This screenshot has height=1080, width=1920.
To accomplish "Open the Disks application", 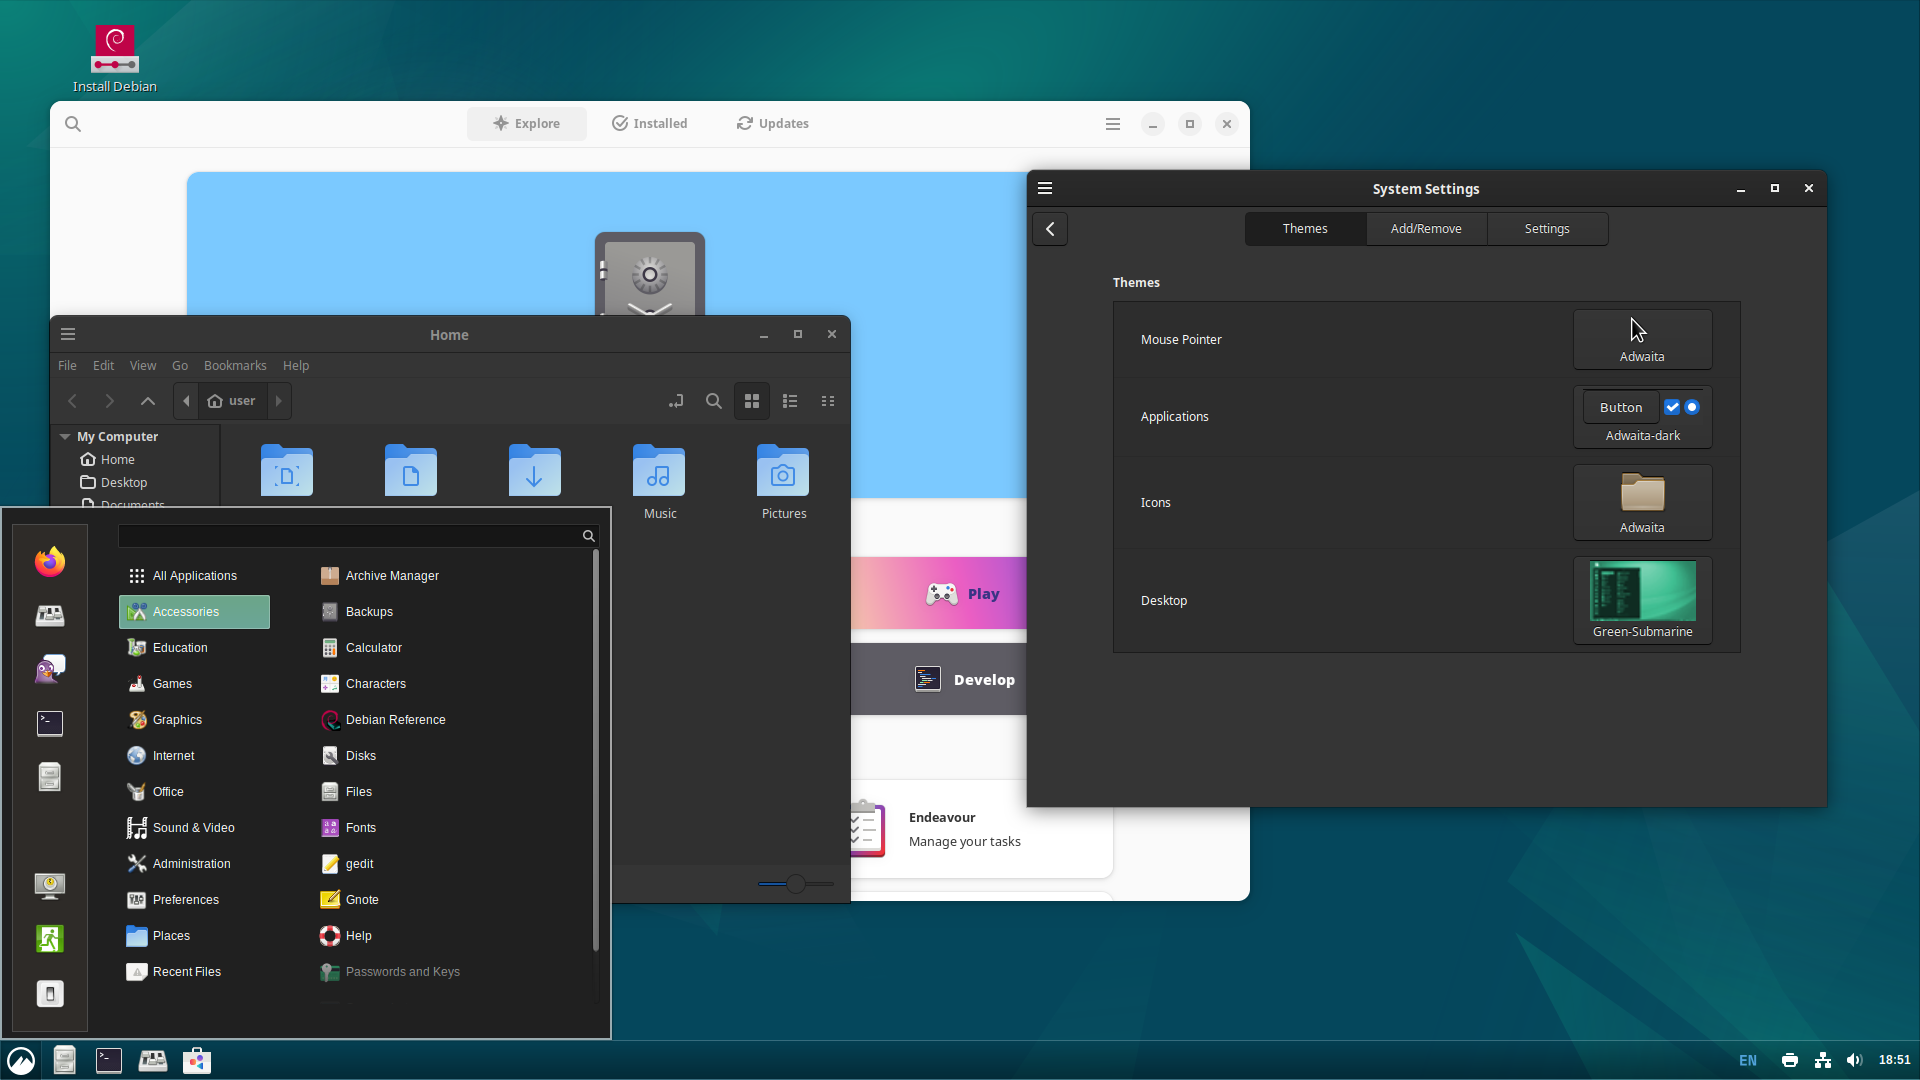I will click(x=360, y=756).
